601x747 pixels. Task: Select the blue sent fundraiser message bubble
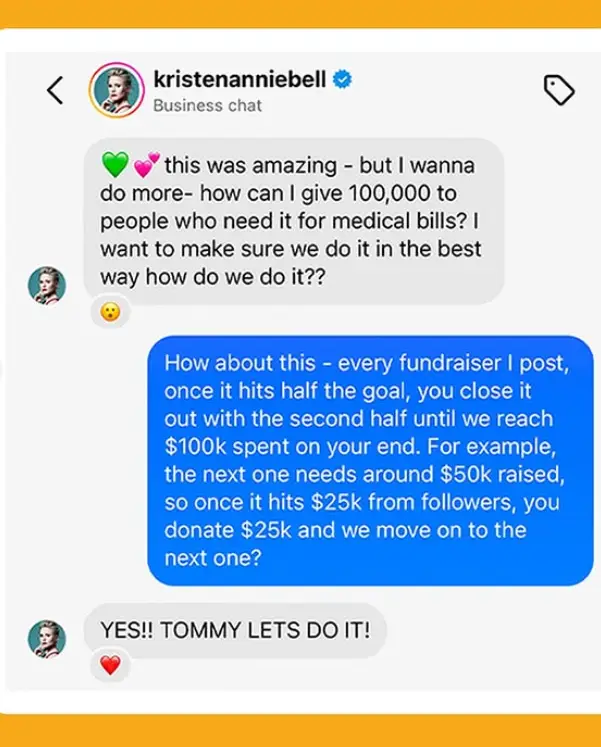click(370, 460)
